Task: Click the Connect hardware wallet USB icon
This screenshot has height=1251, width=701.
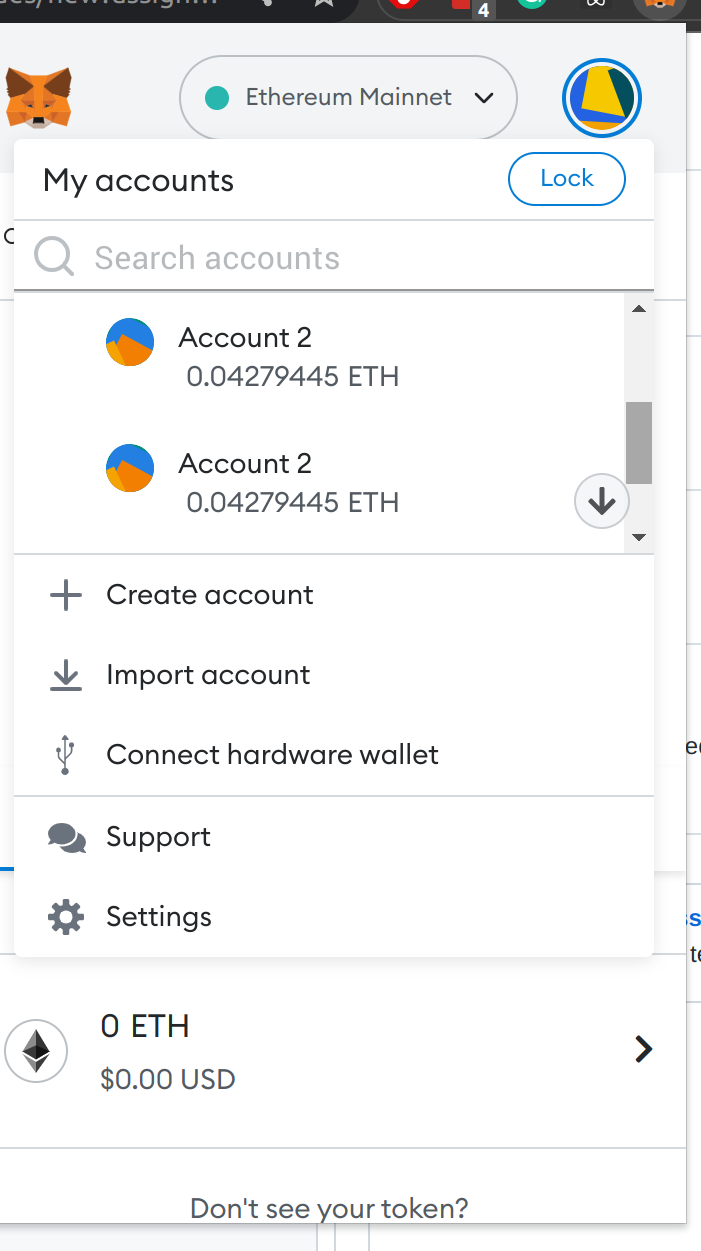Action: (x=65, y=754)
